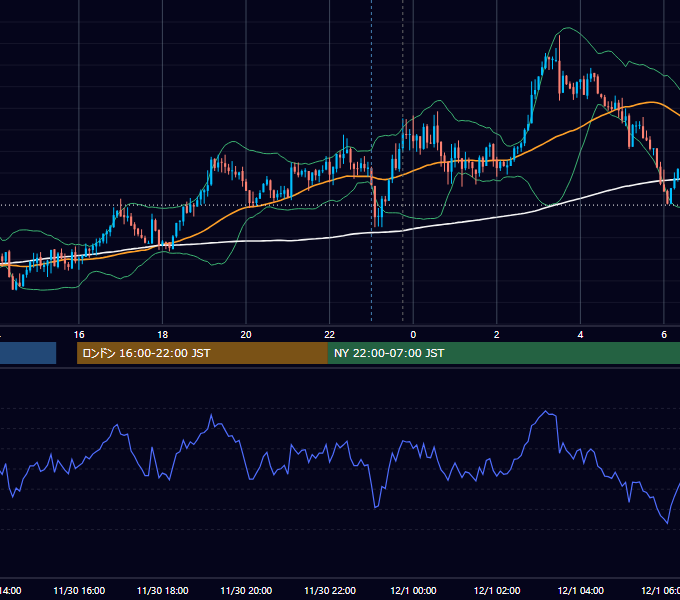This screenshot has height=600, width=680.
Task: Click the 20 hour label on price chart axis
Action: click(x=246, y=335)
